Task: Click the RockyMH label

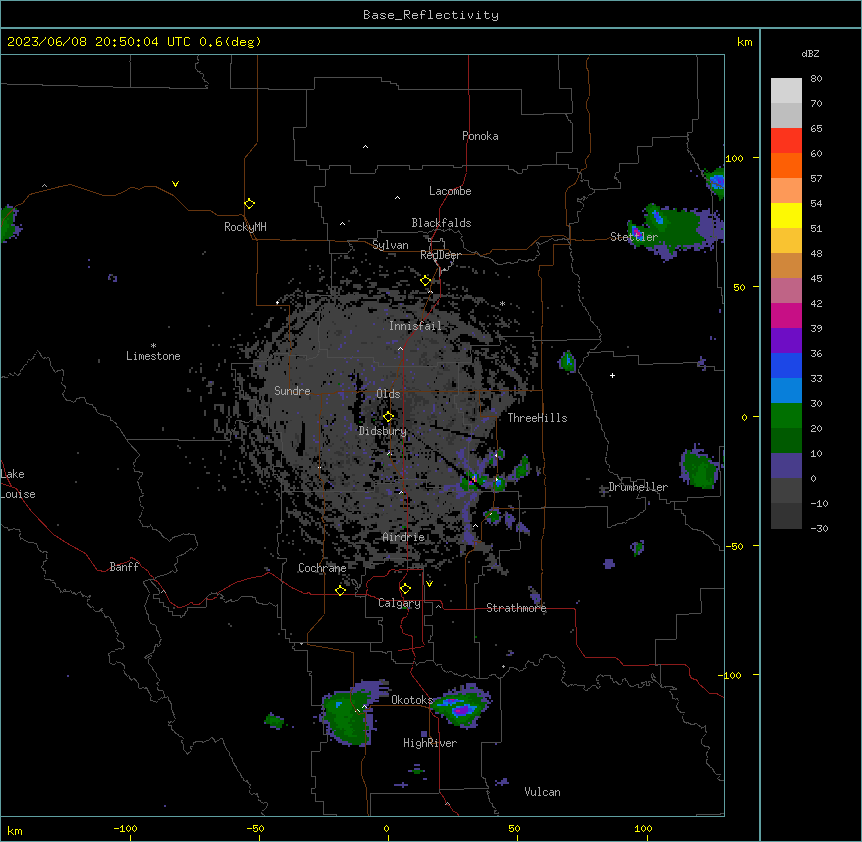Action: click(245, 227)
